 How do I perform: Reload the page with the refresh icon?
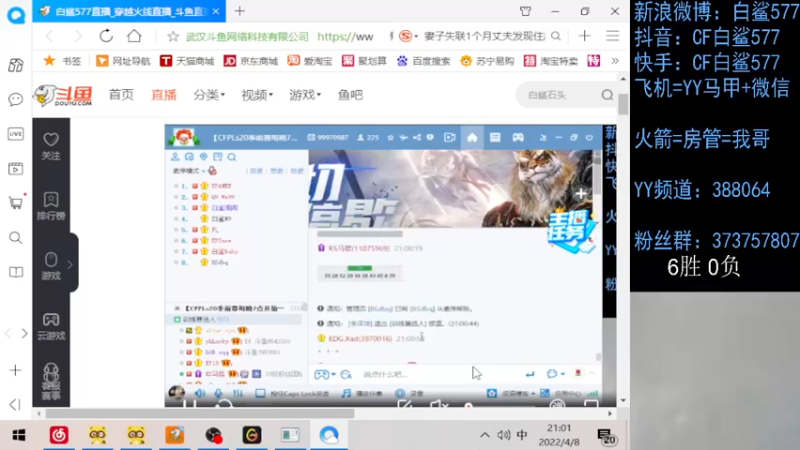coord(106,36)
